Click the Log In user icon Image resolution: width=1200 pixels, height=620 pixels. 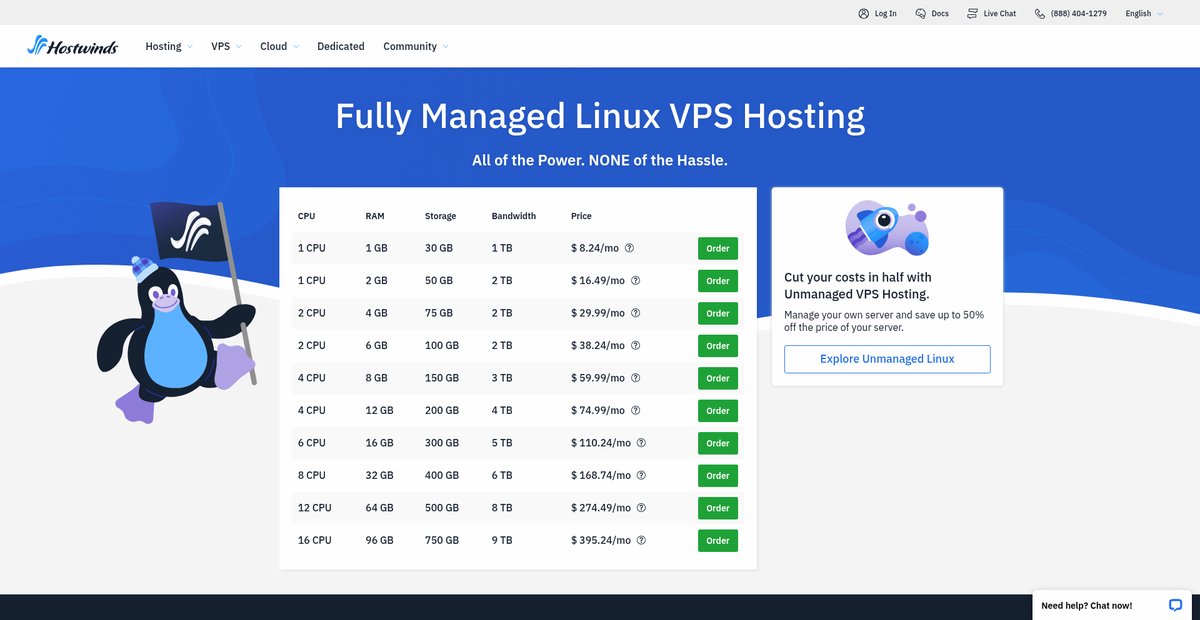[863, 14]
